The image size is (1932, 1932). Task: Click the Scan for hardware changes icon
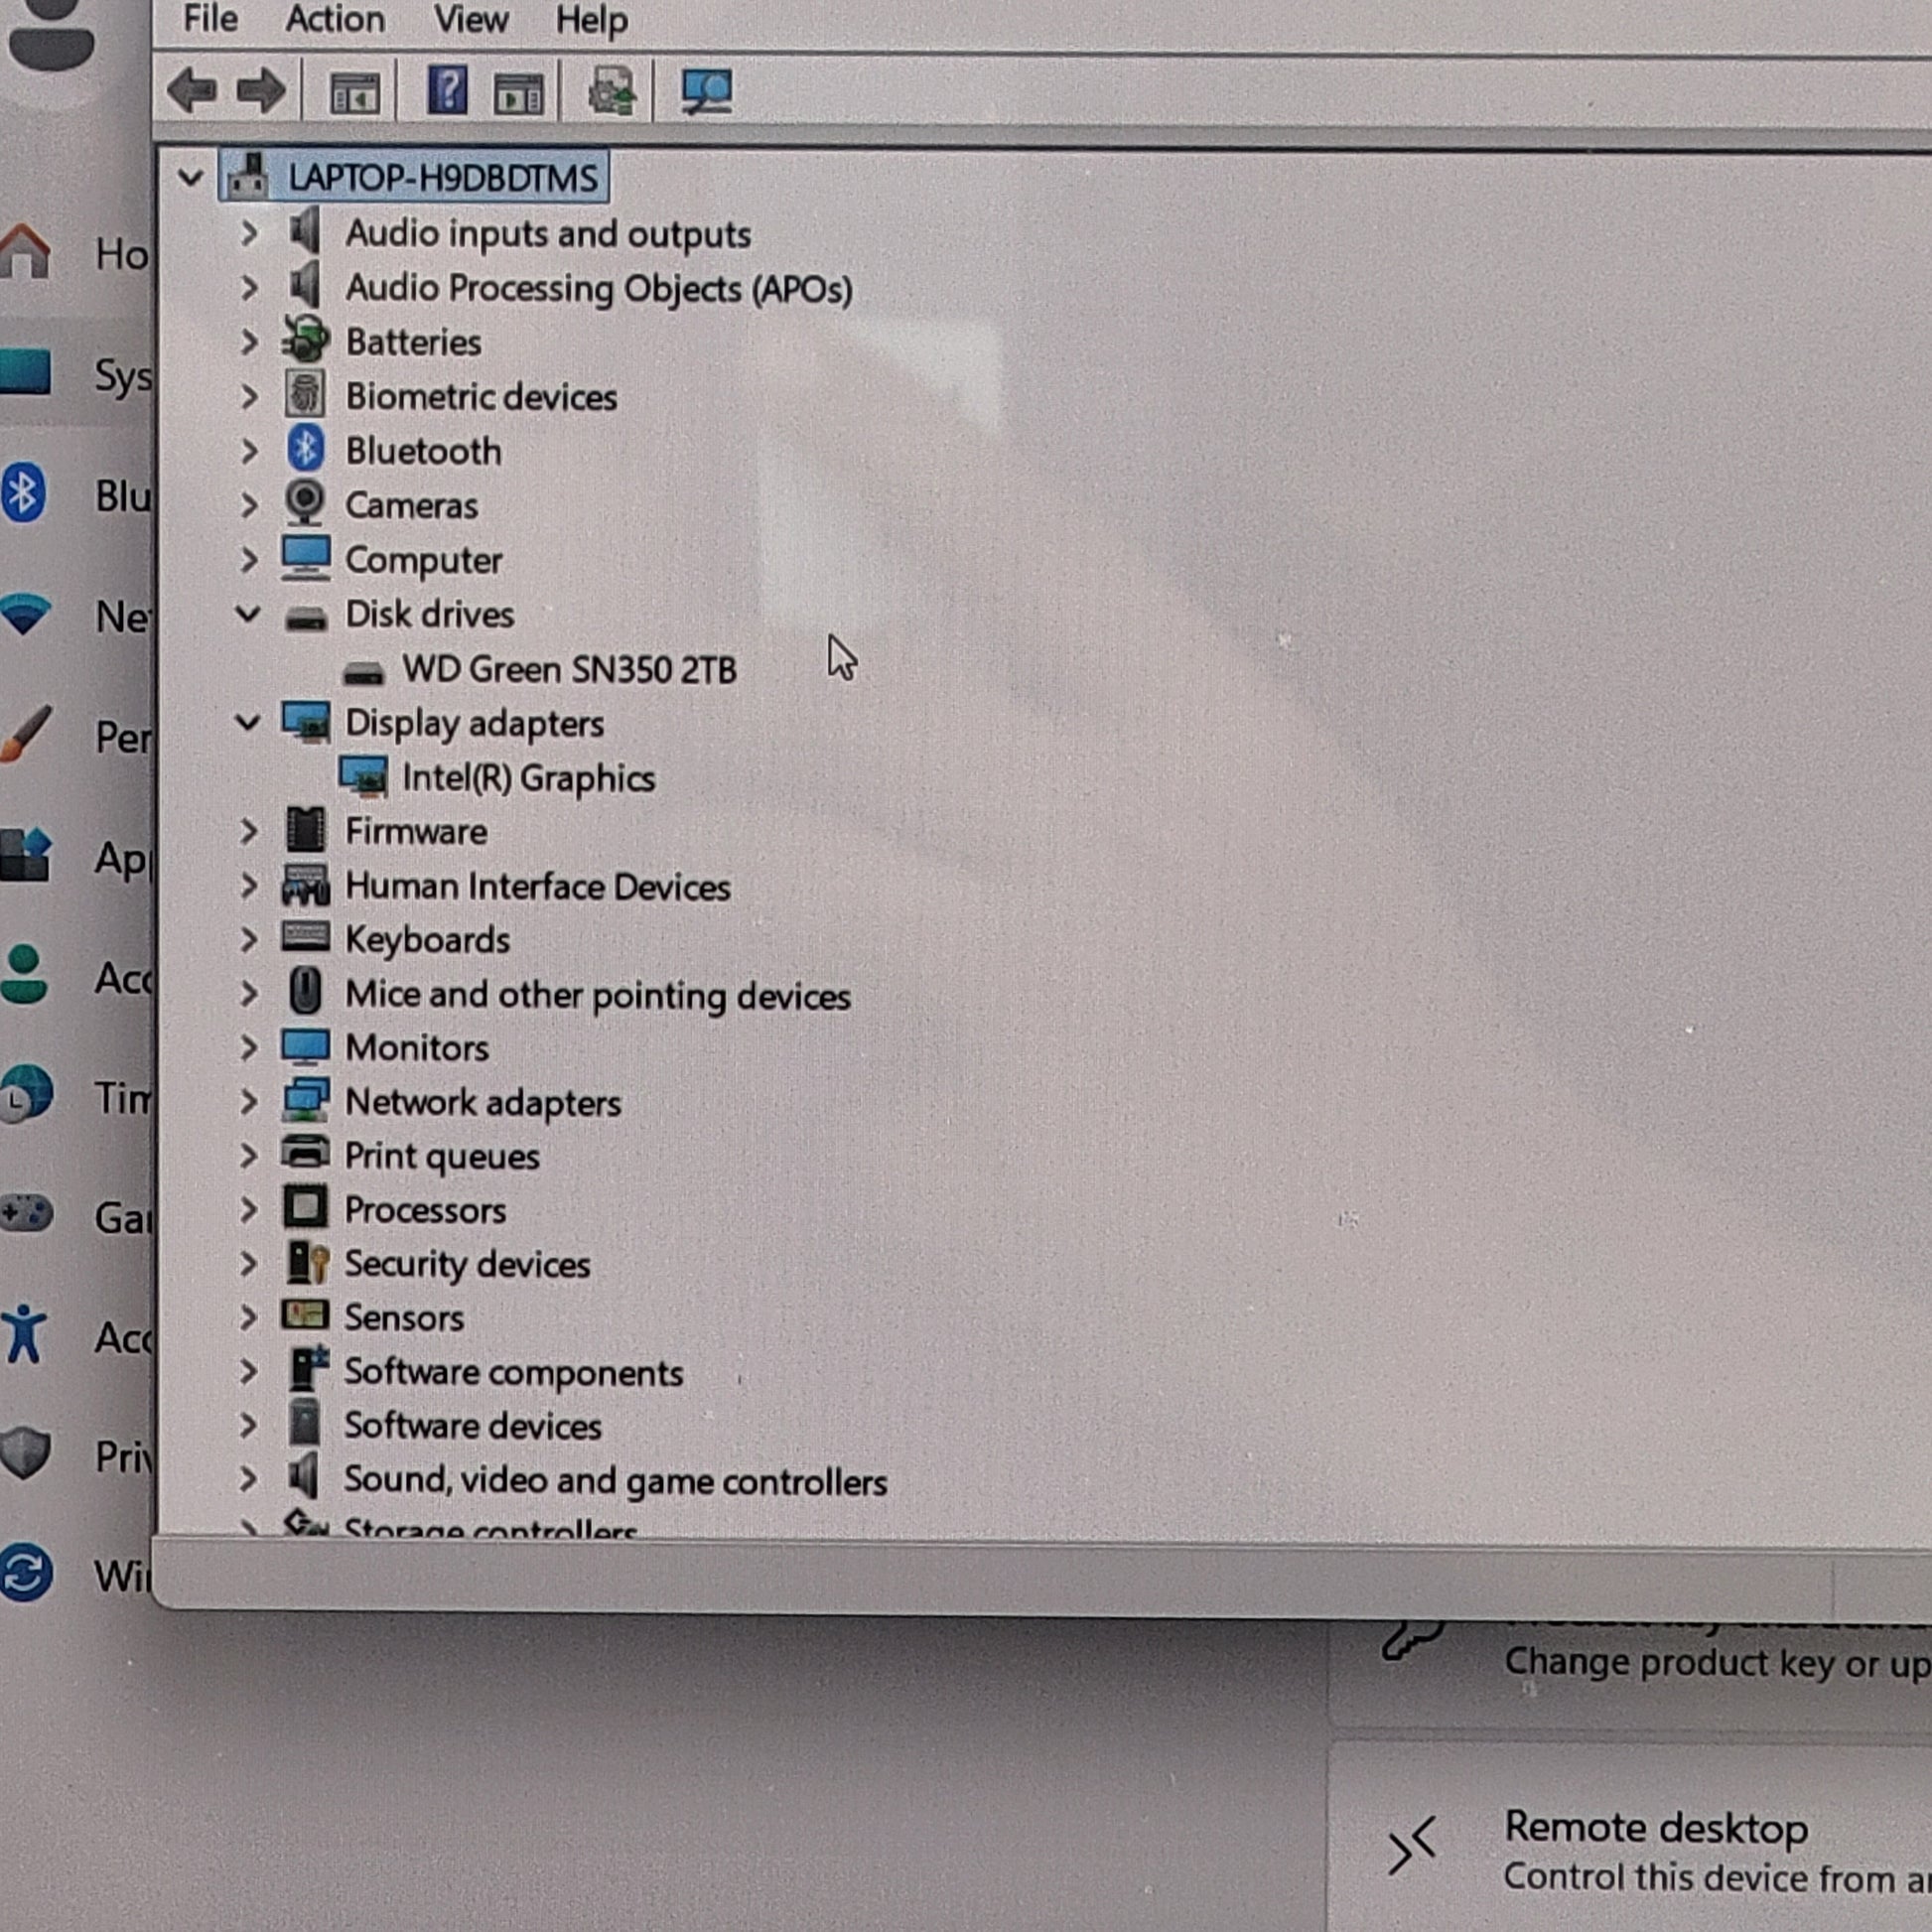[x=706, y=91]
